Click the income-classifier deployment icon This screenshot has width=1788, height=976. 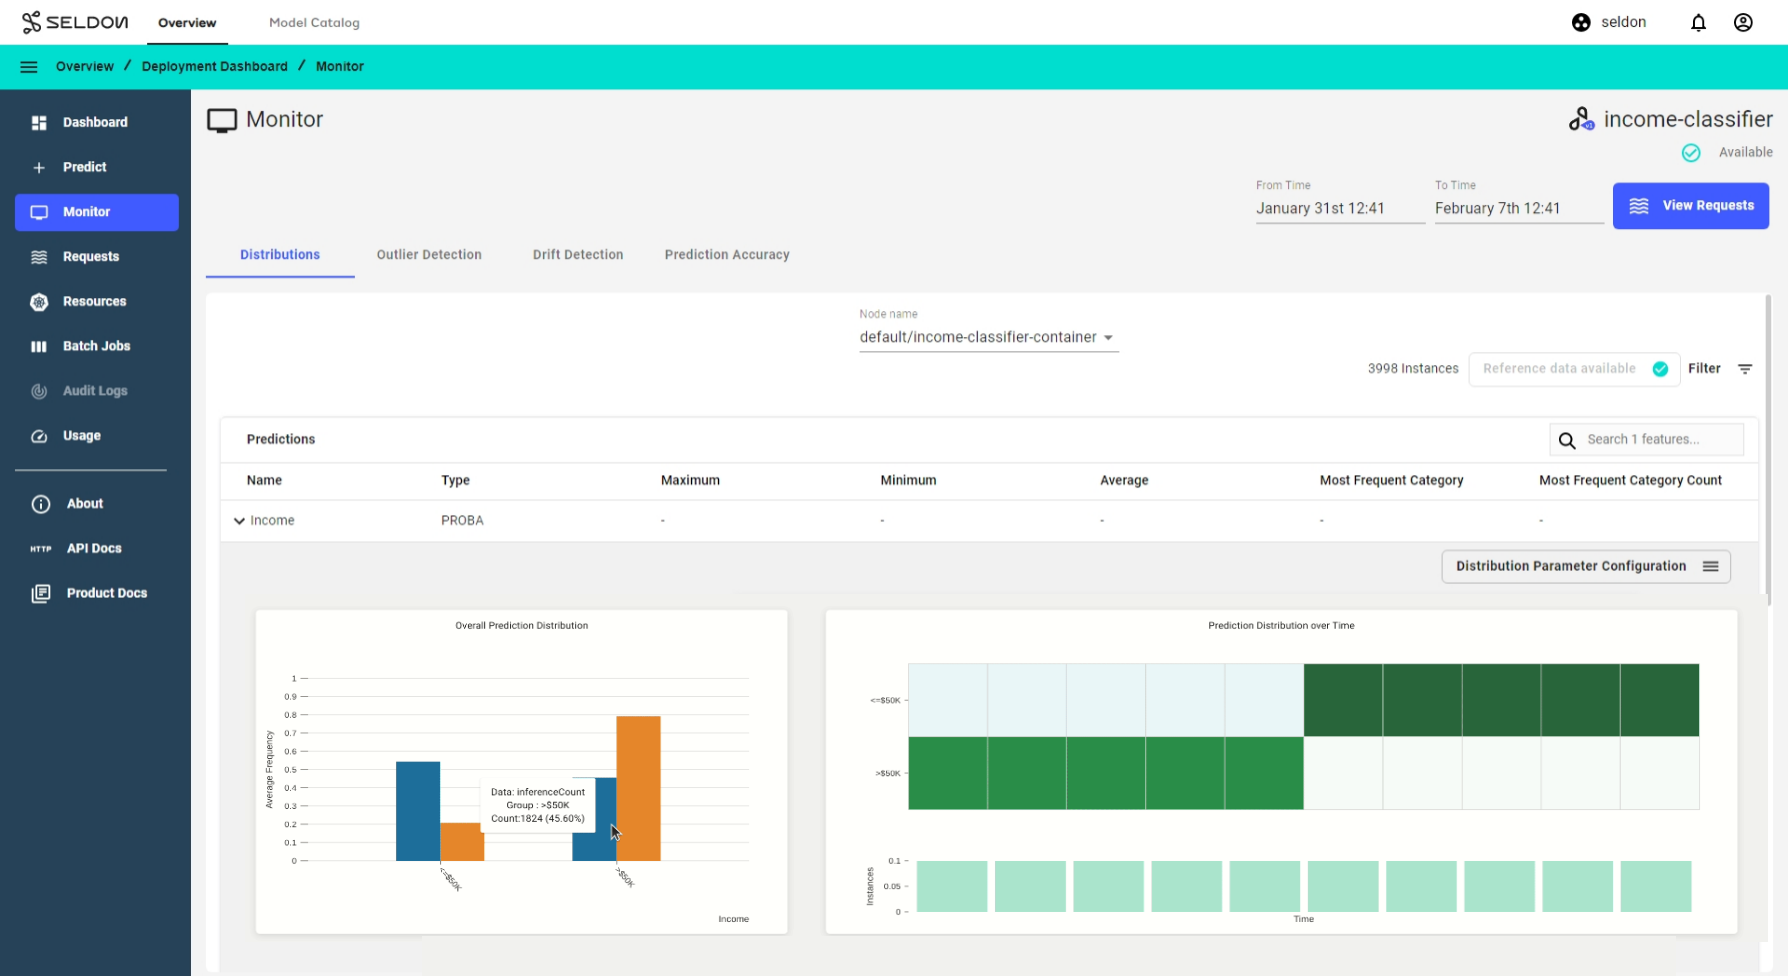(x=1581, y=120)
